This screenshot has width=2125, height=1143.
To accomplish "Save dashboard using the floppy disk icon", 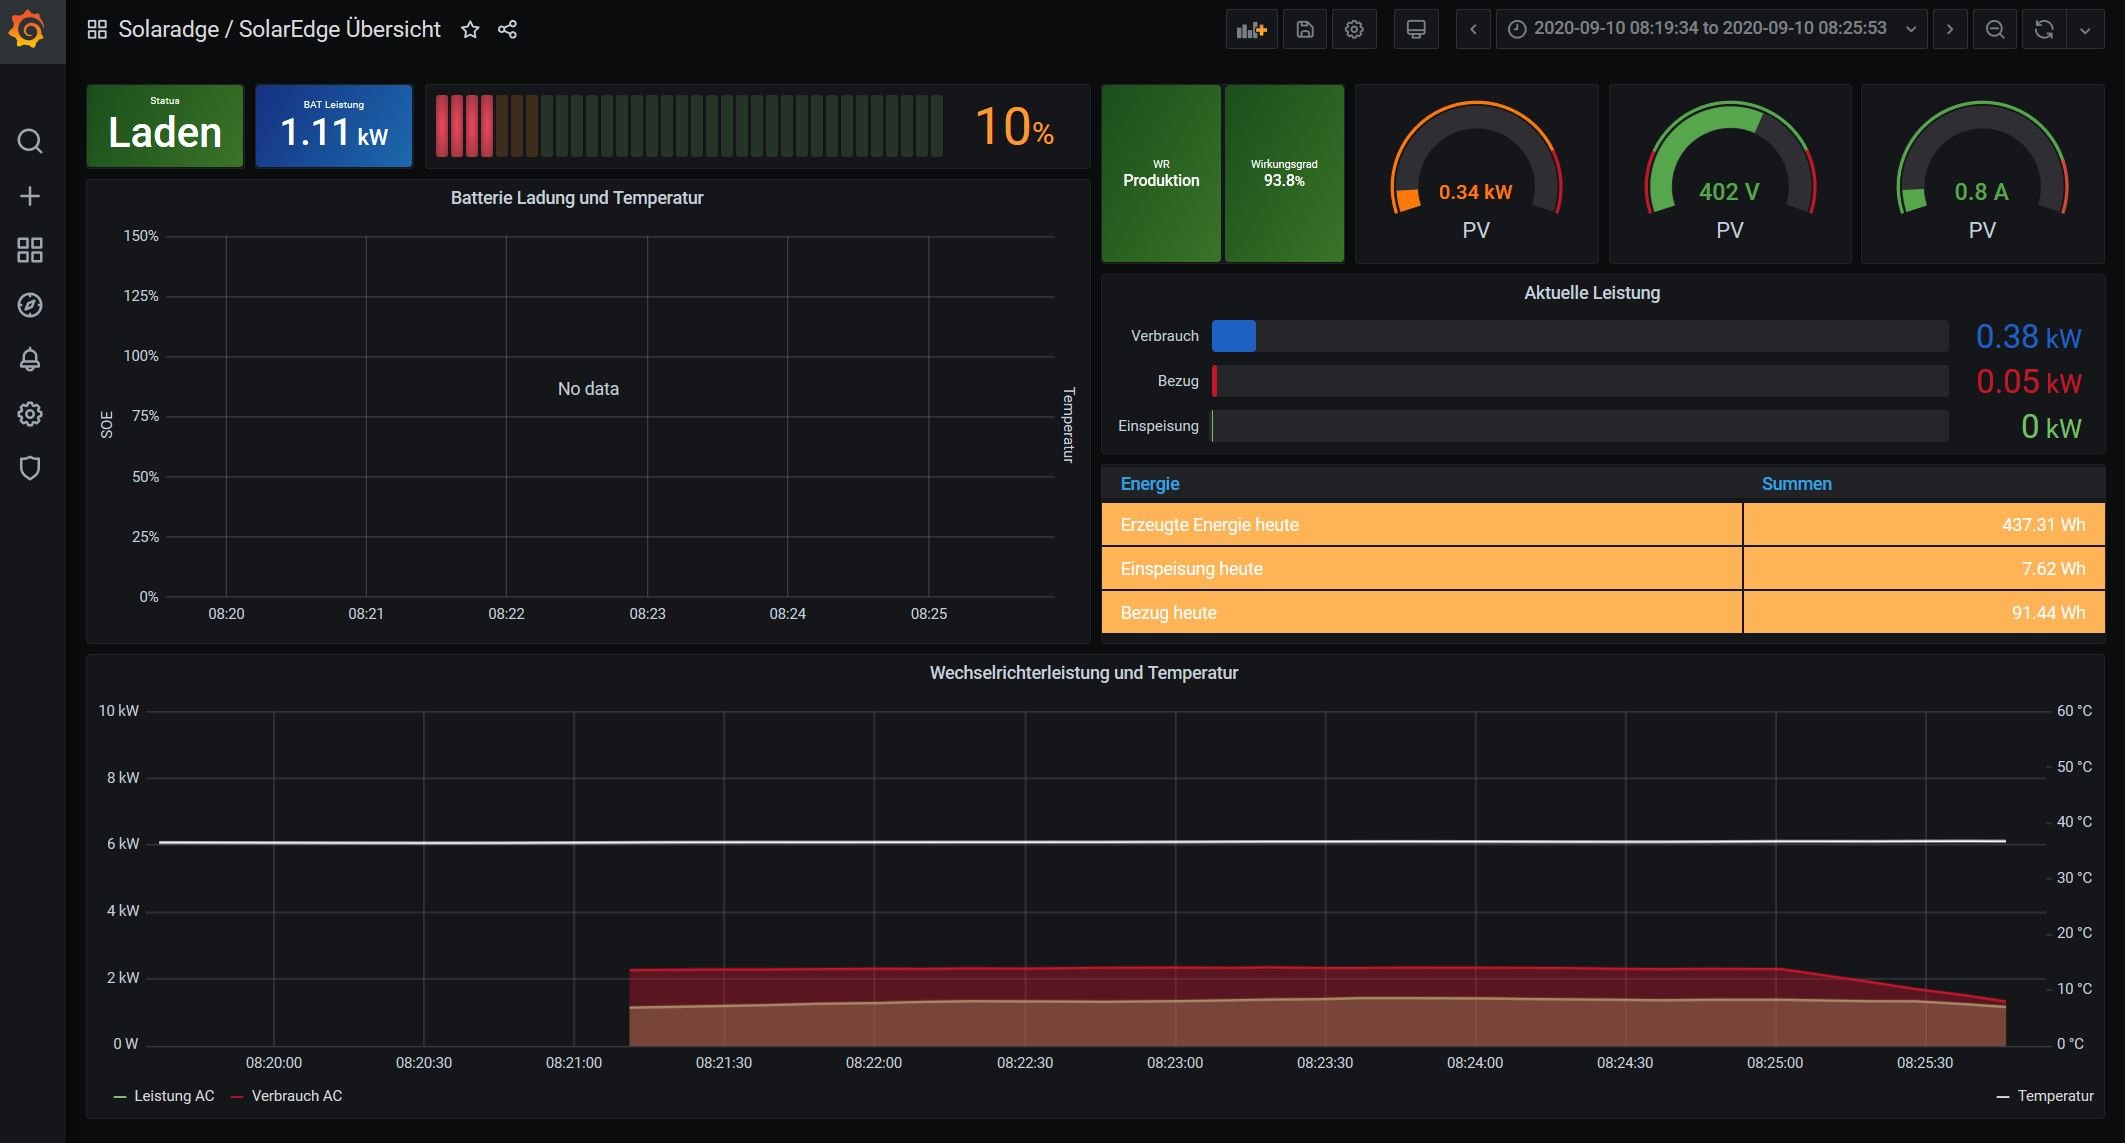I will pos(1305,30).
